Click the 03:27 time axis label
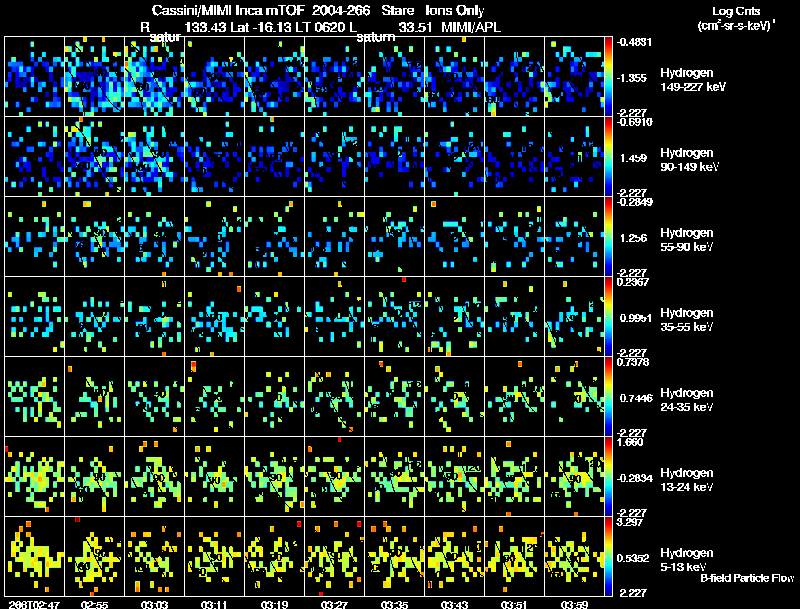This screenshot has width=800, height=609. click(x=334, y=604)
